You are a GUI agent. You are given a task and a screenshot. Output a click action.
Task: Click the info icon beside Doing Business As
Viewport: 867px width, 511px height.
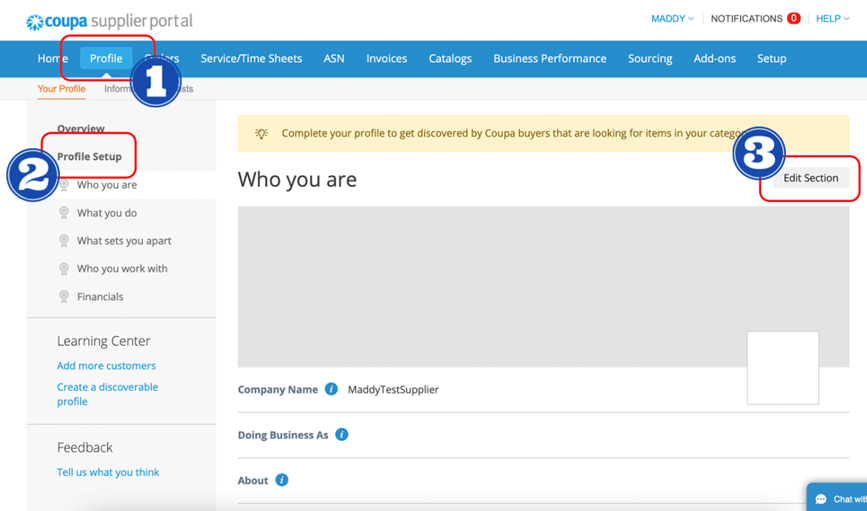[342, 434]
